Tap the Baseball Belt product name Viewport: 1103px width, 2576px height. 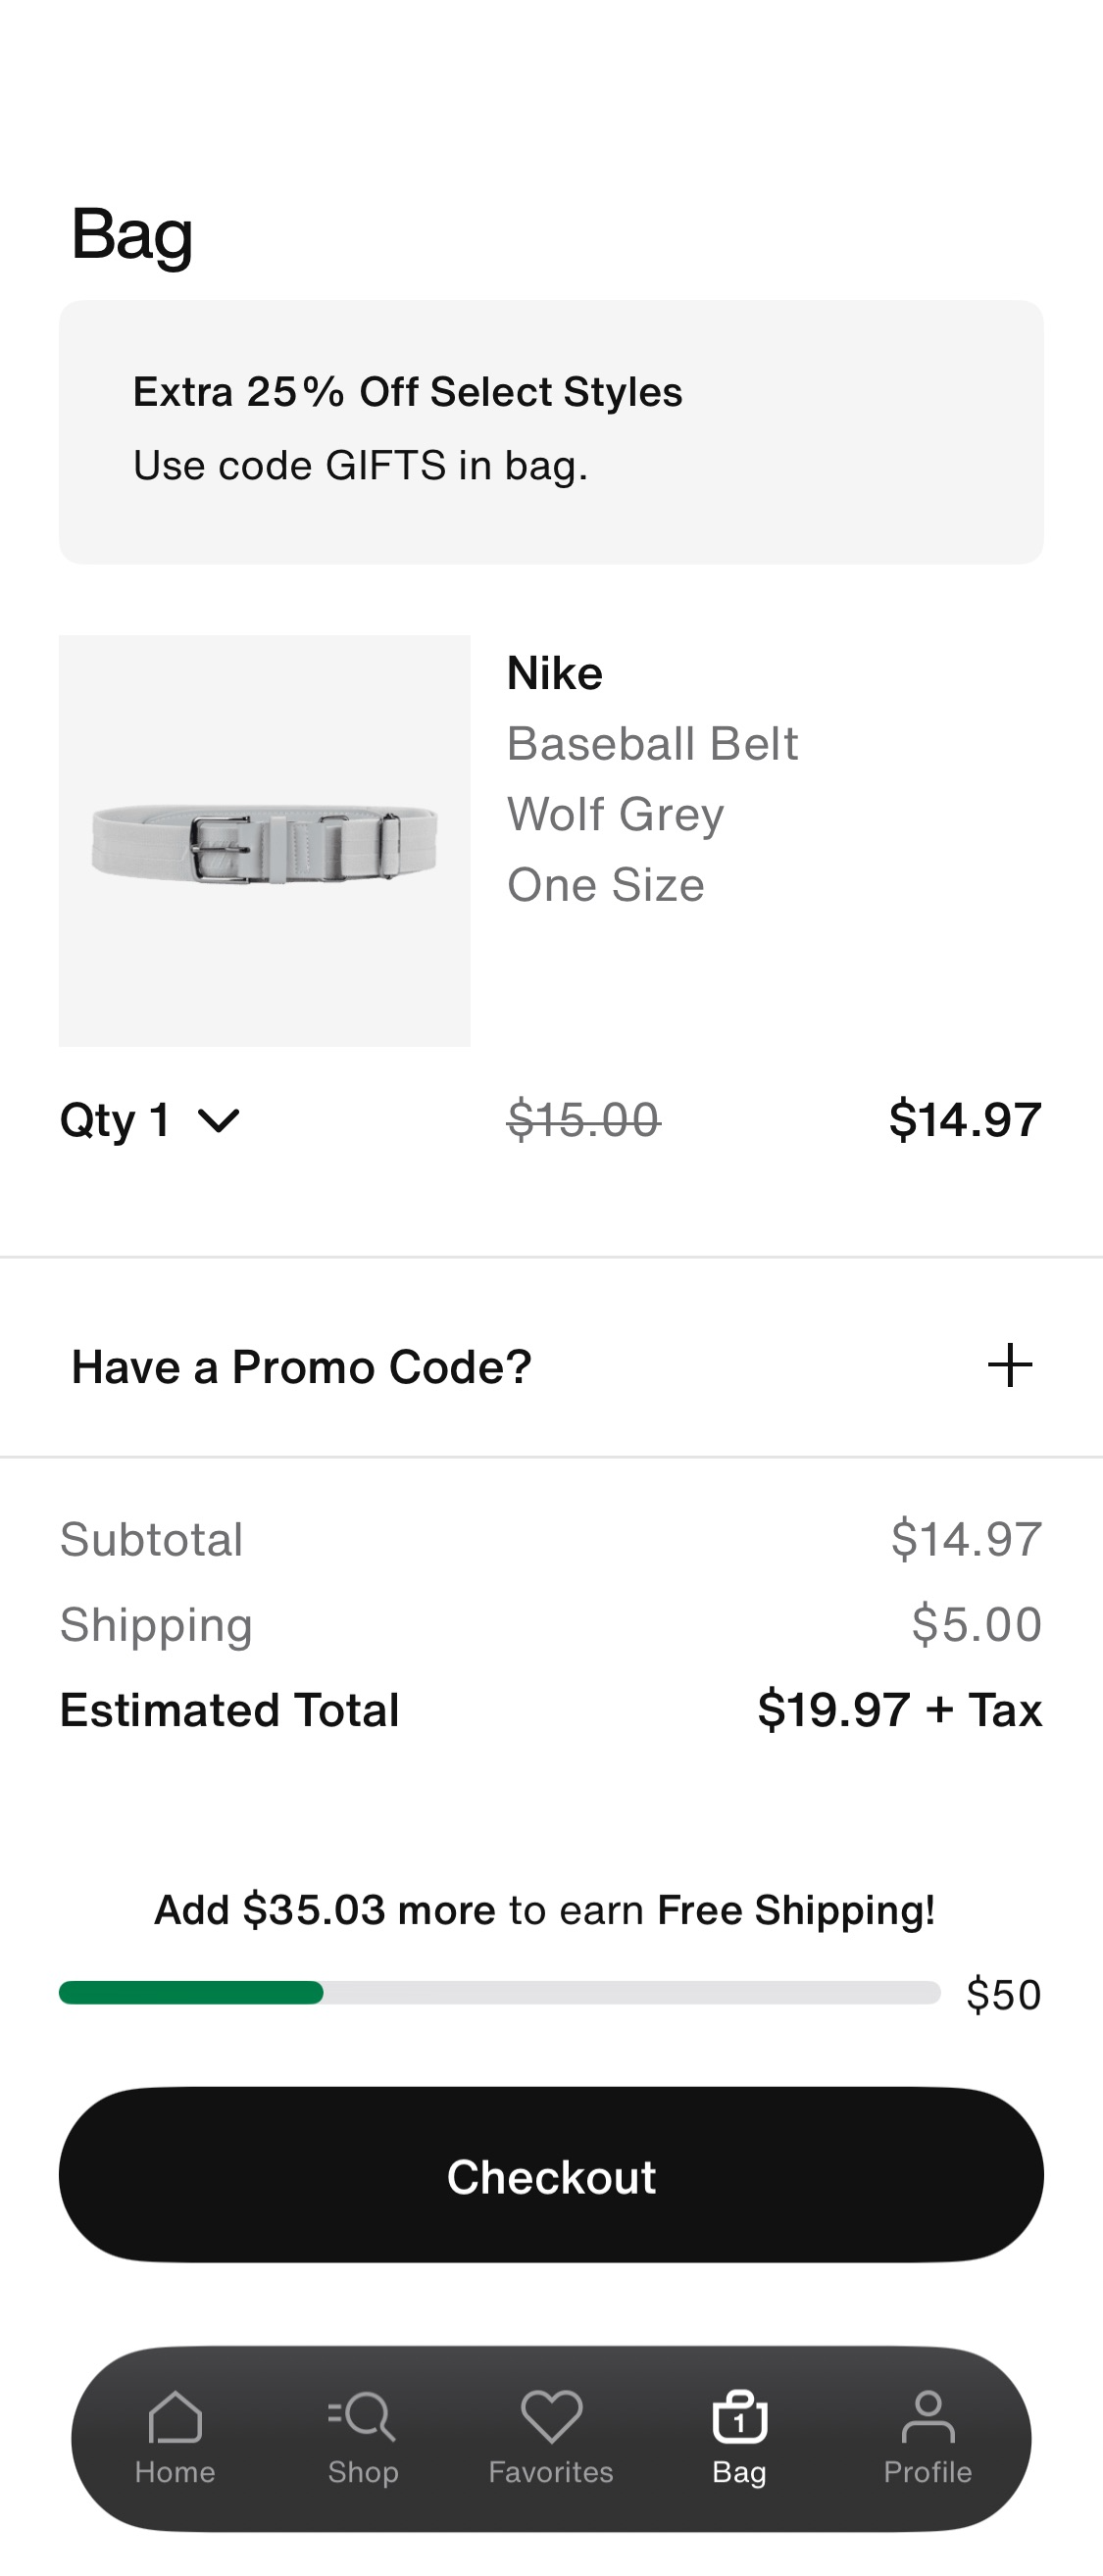coord(652,744)
